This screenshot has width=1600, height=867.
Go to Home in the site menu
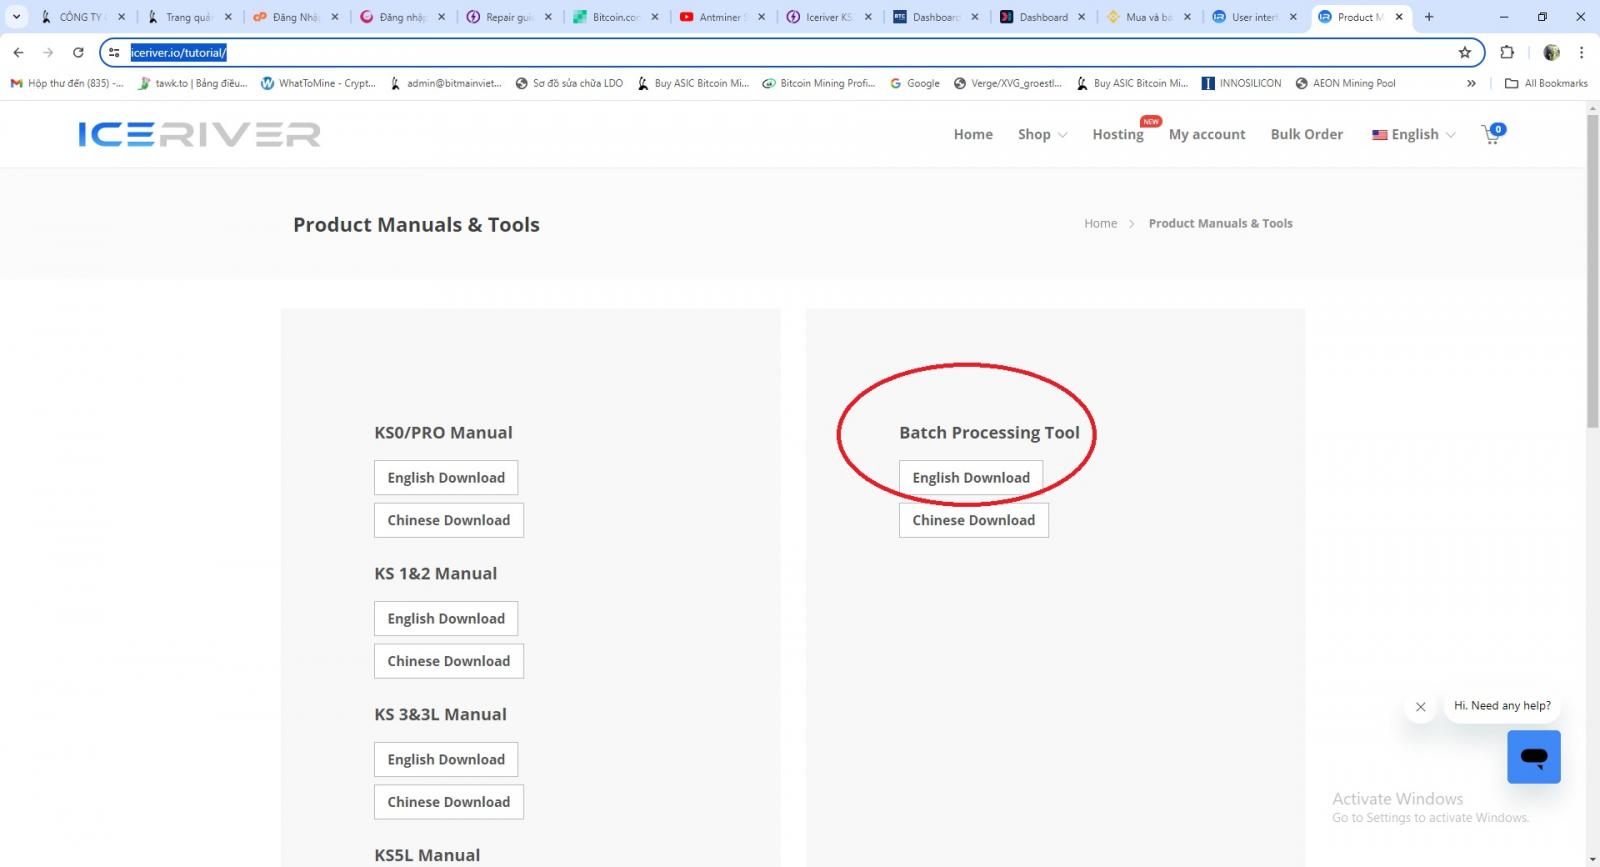973,134
